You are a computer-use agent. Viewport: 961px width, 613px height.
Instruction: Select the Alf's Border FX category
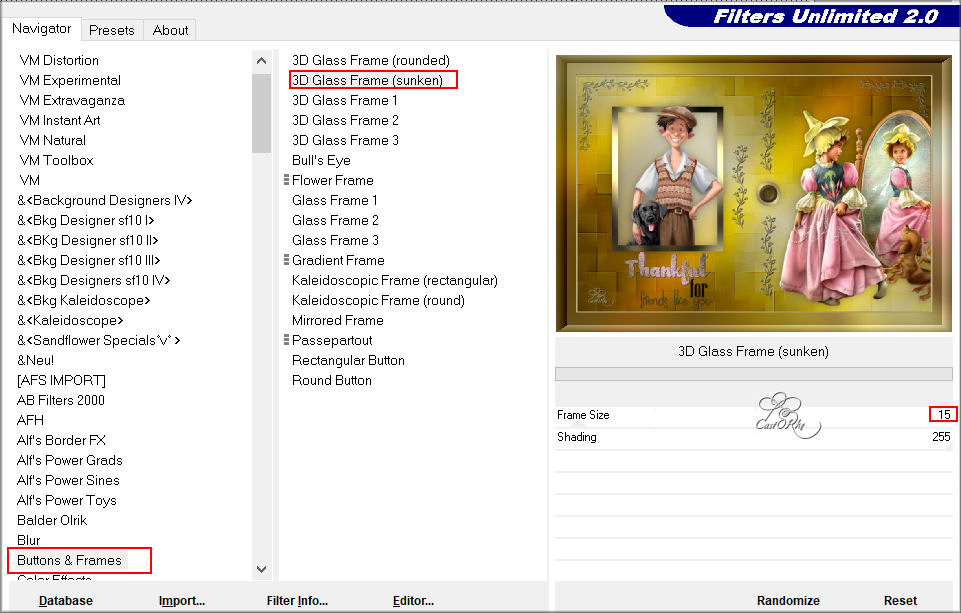tap(61, 440)
